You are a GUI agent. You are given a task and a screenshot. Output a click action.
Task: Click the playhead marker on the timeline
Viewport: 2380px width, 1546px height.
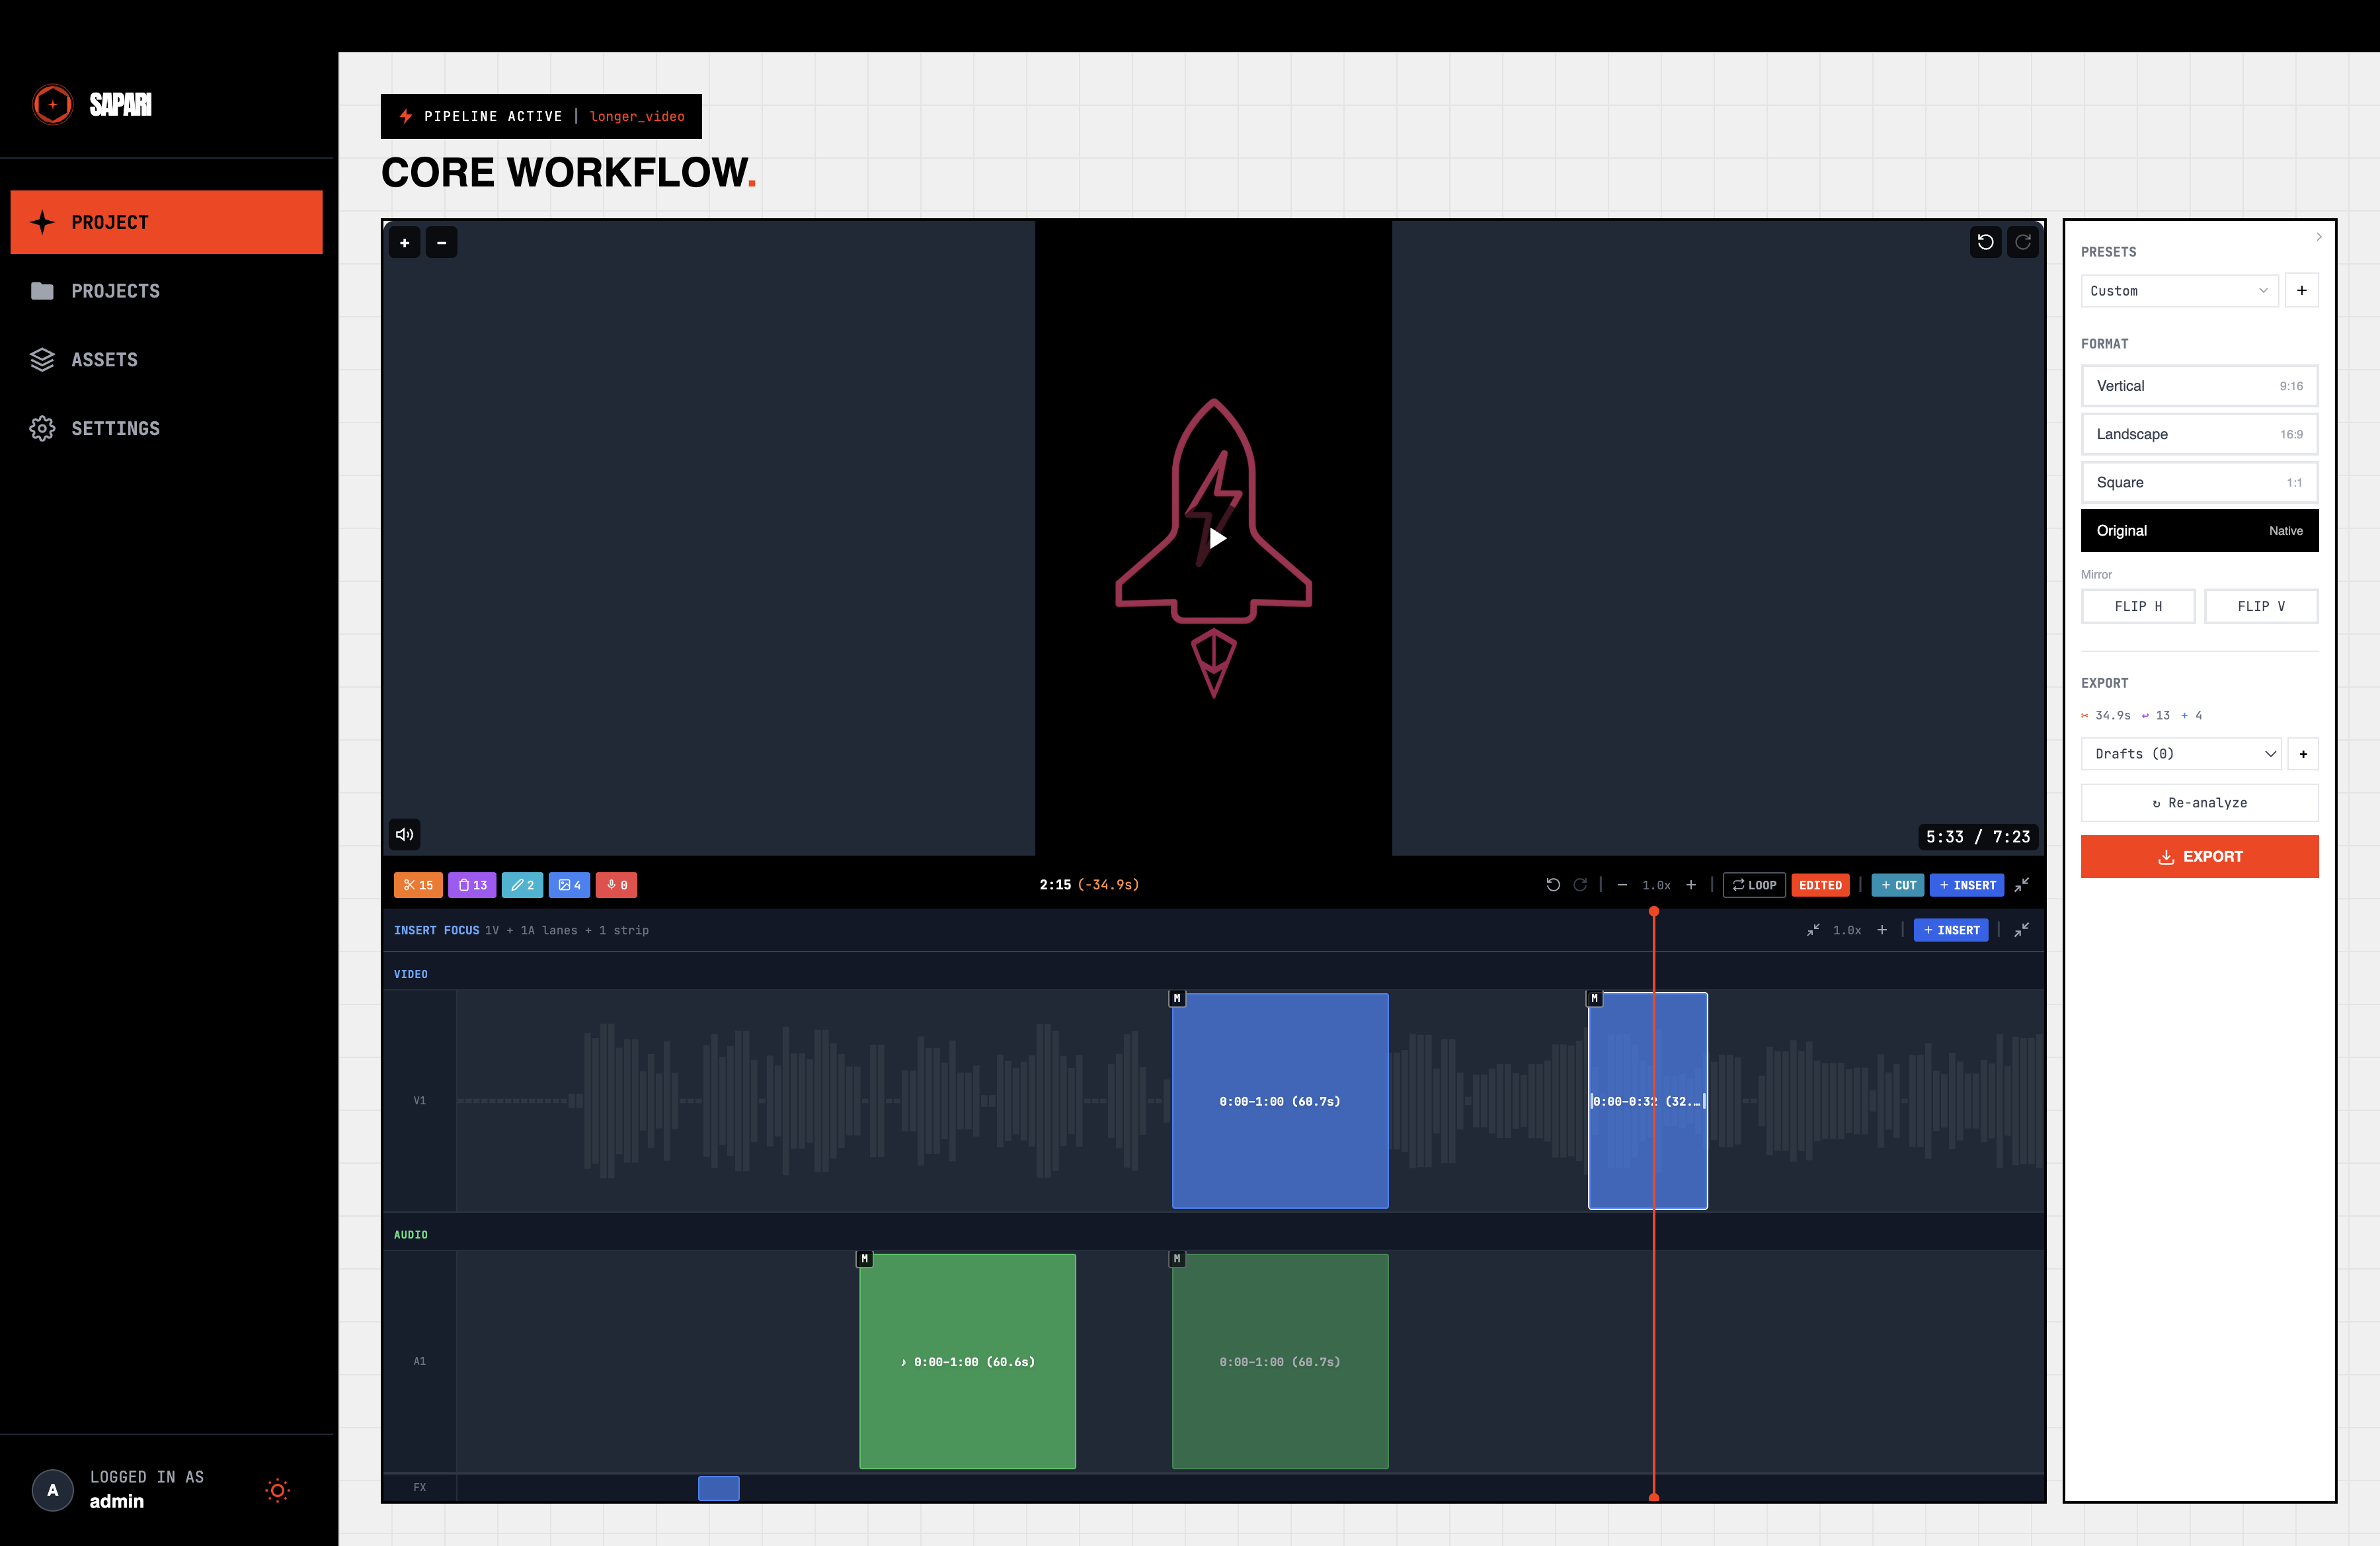[x=1653, y=911]
